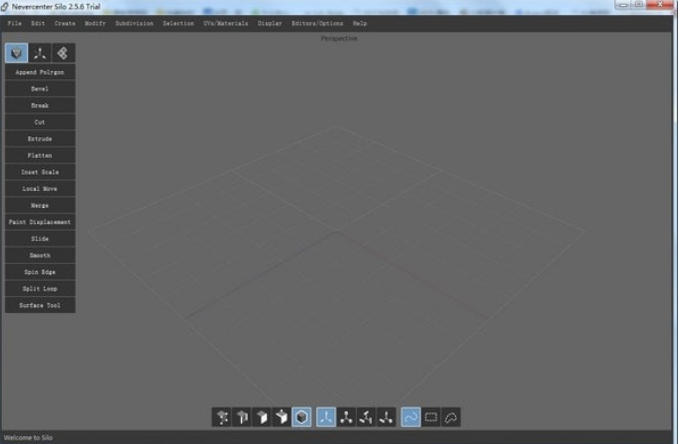This screenshot has width=684, height=444.
Task: Open the Display menu
Action: click(x=269, y=22)
